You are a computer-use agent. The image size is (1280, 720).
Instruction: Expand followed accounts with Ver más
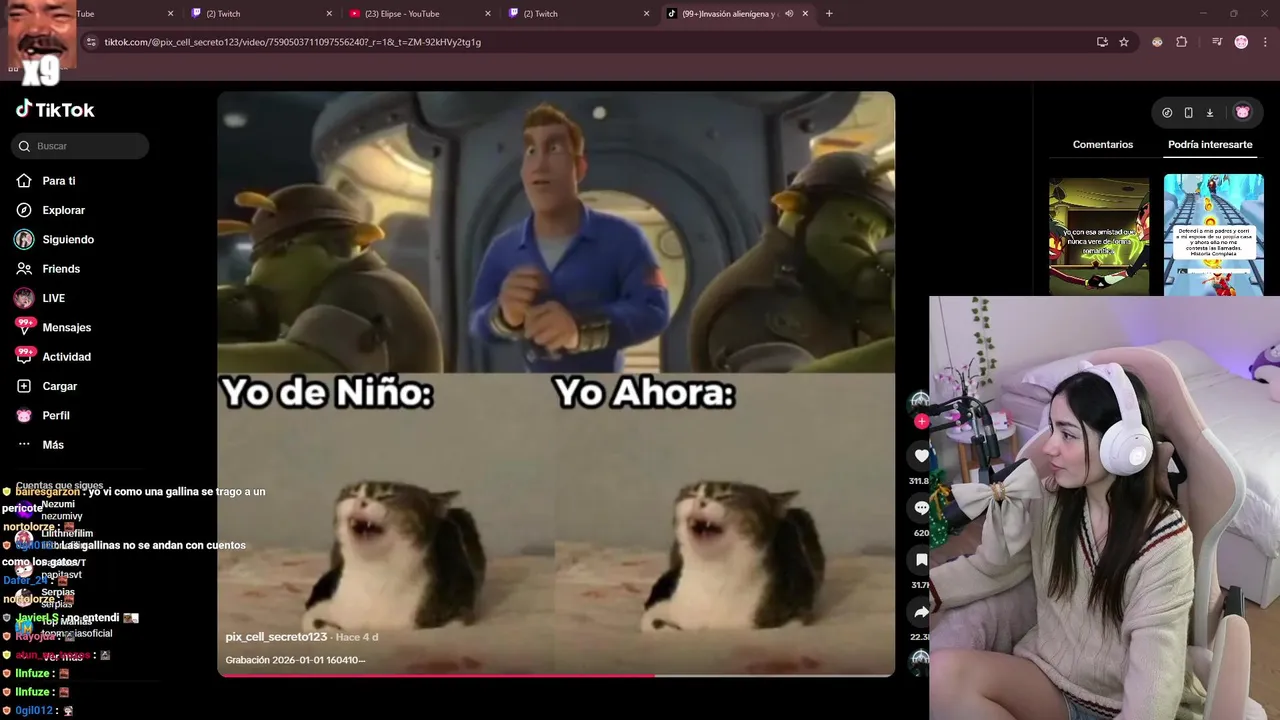pyautogui.click(x=63, y=657)
